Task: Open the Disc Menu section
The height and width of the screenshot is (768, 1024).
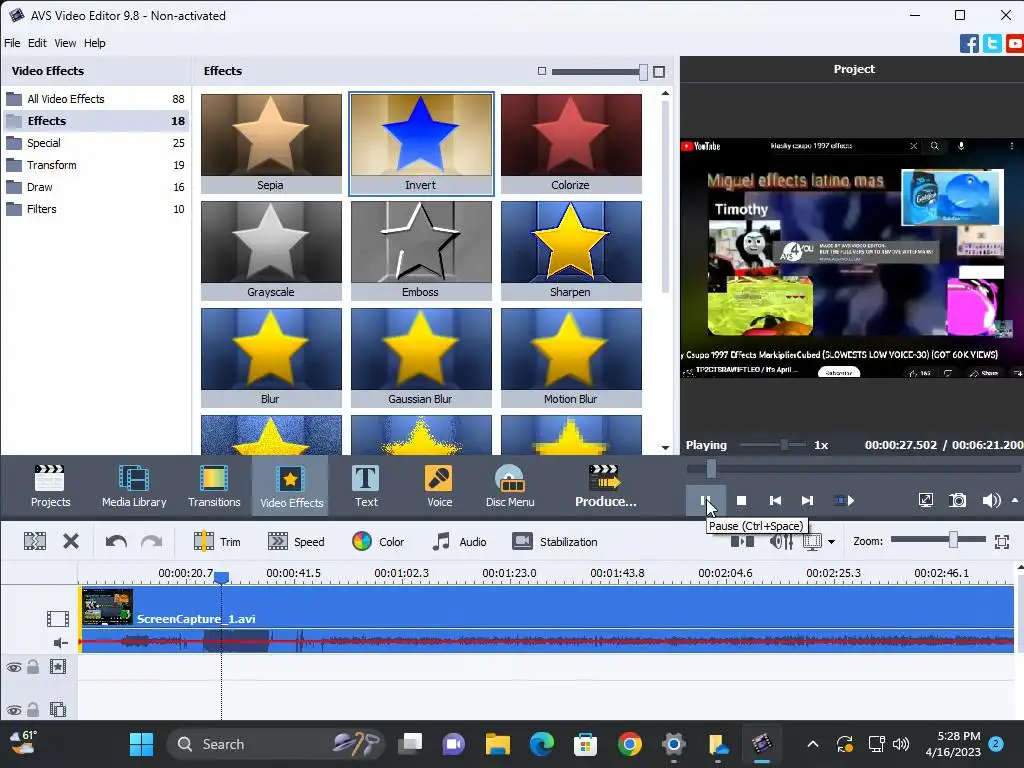Action: pos(509,486)
